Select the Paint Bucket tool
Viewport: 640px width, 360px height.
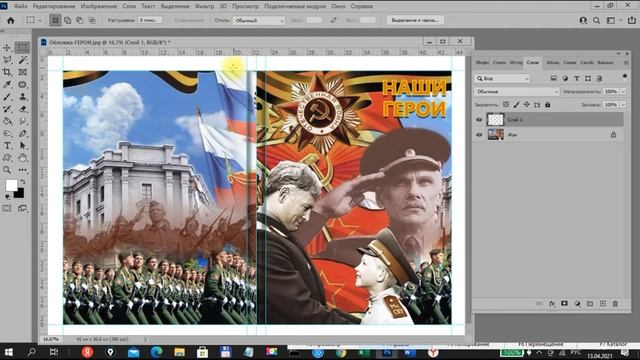7,121
